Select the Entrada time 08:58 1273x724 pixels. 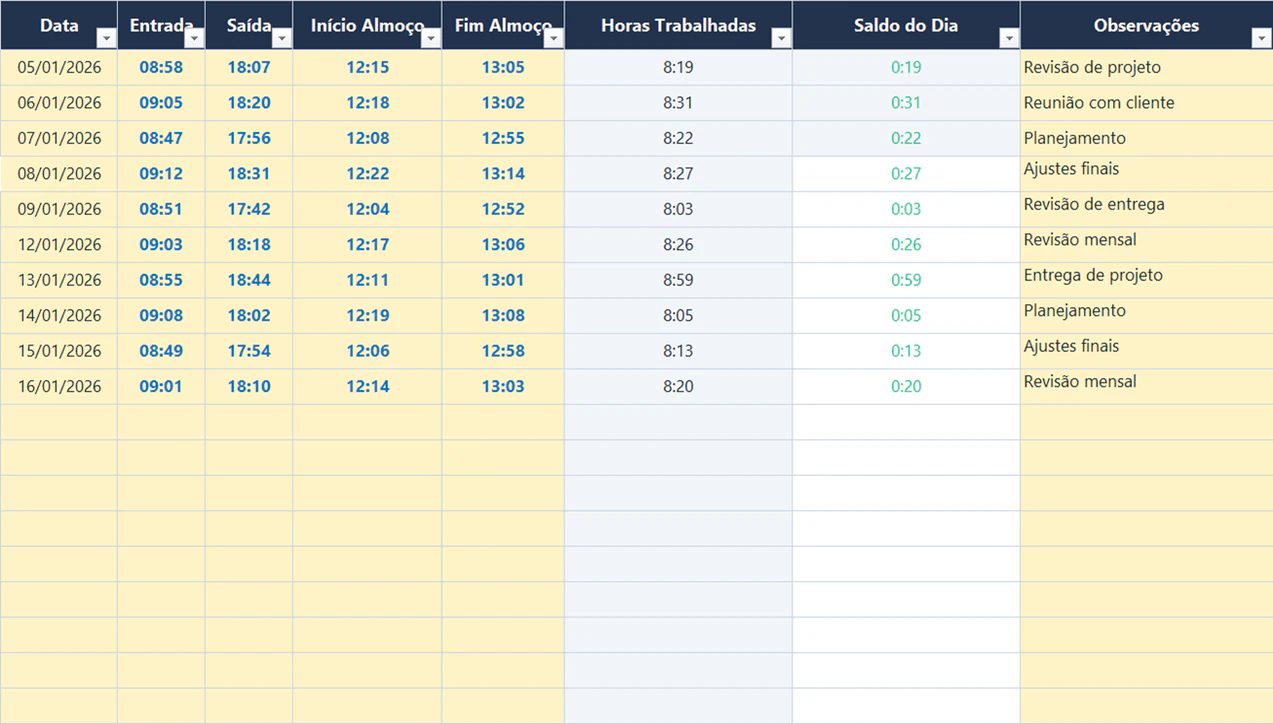coord(161,67)
